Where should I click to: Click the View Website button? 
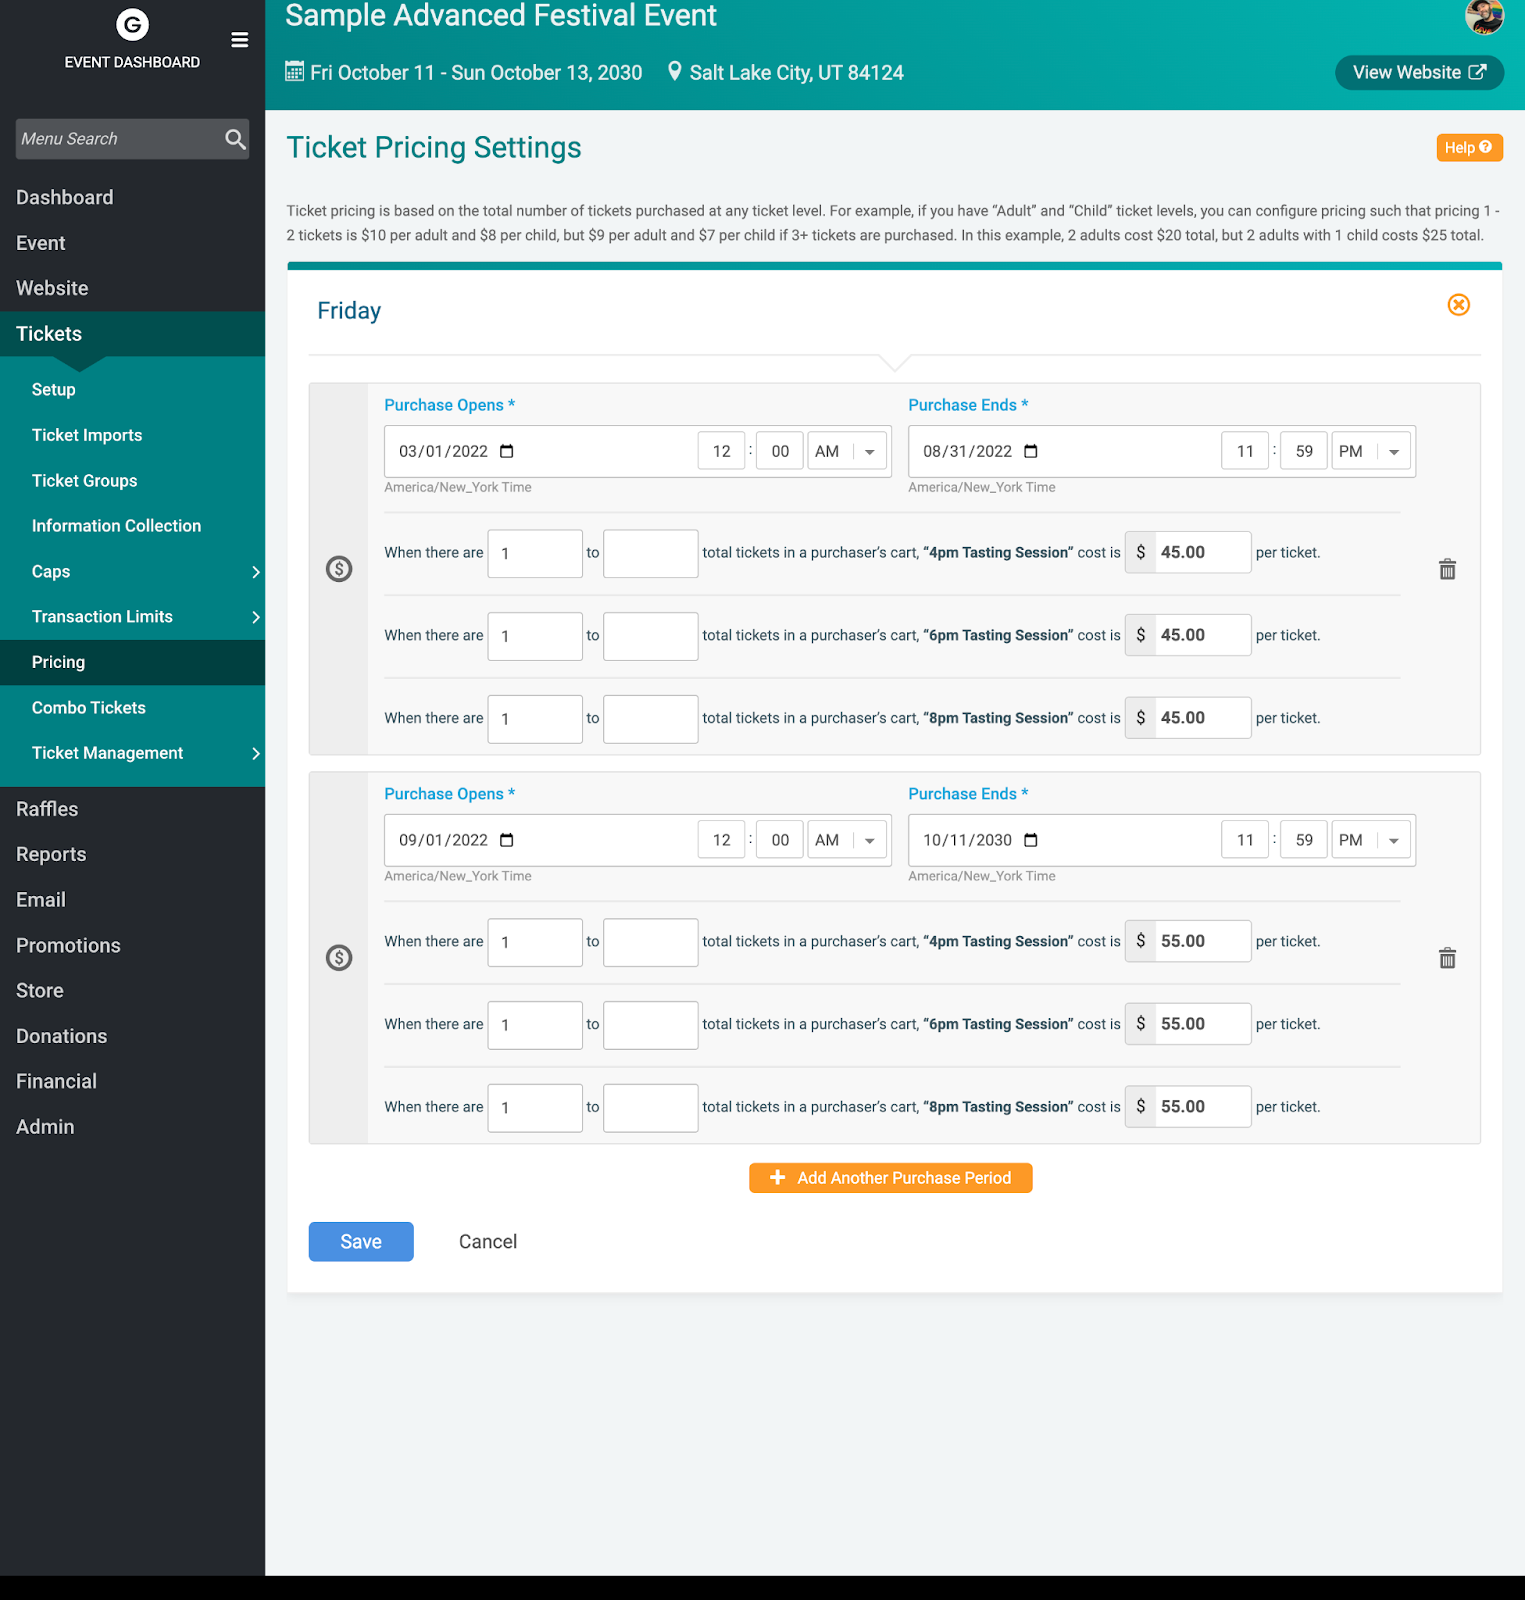click(x=1419, y=72)
